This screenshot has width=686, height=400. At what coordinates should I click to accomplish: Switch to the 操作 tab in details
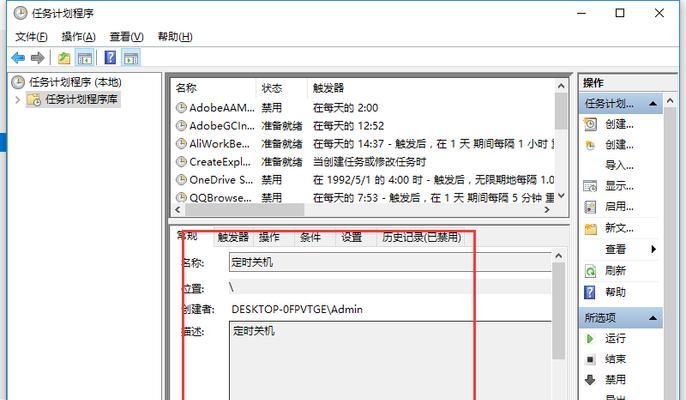pyautogui.click(x=269, y=238)
